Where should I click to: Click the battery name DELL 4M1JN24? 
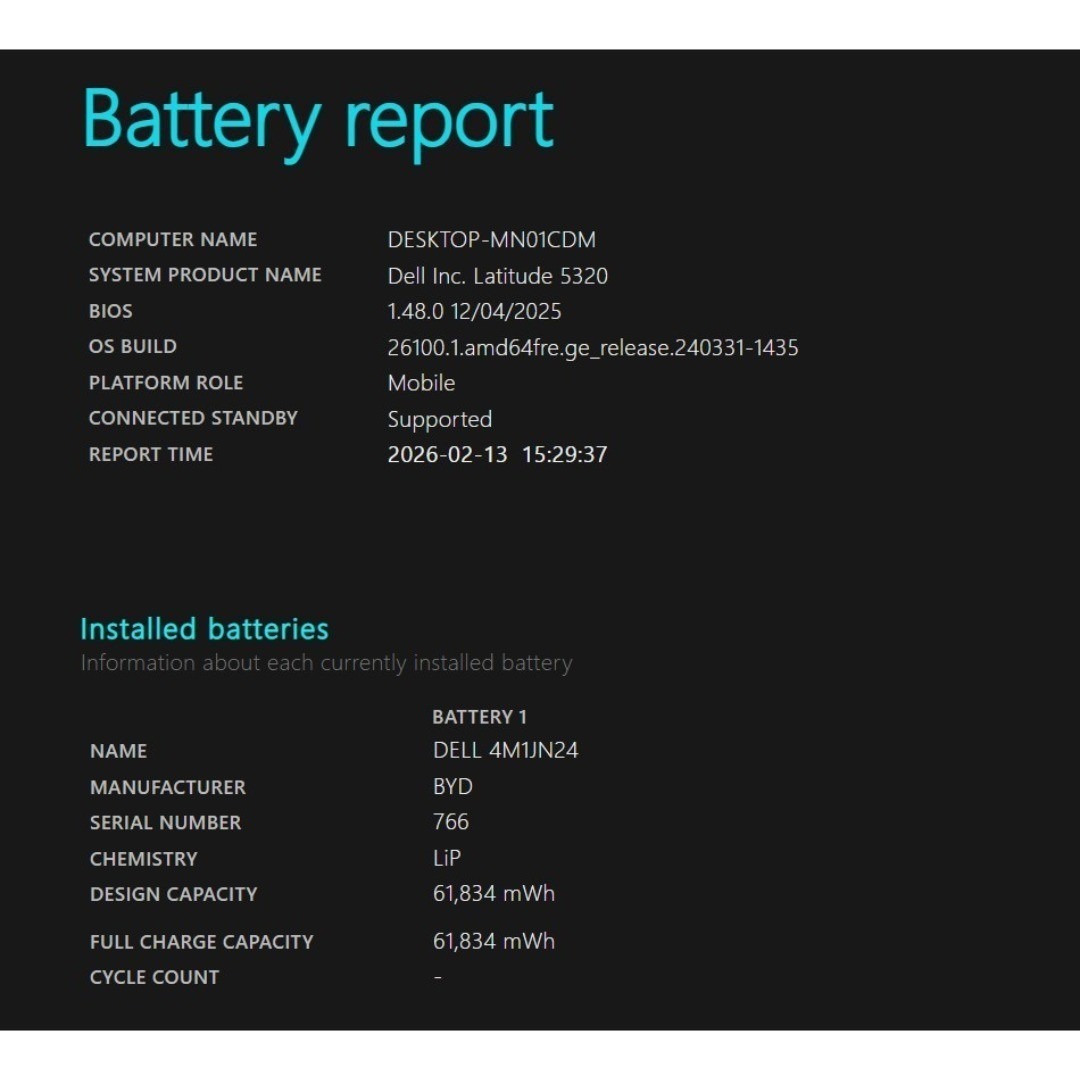click(x=505, y=751)
